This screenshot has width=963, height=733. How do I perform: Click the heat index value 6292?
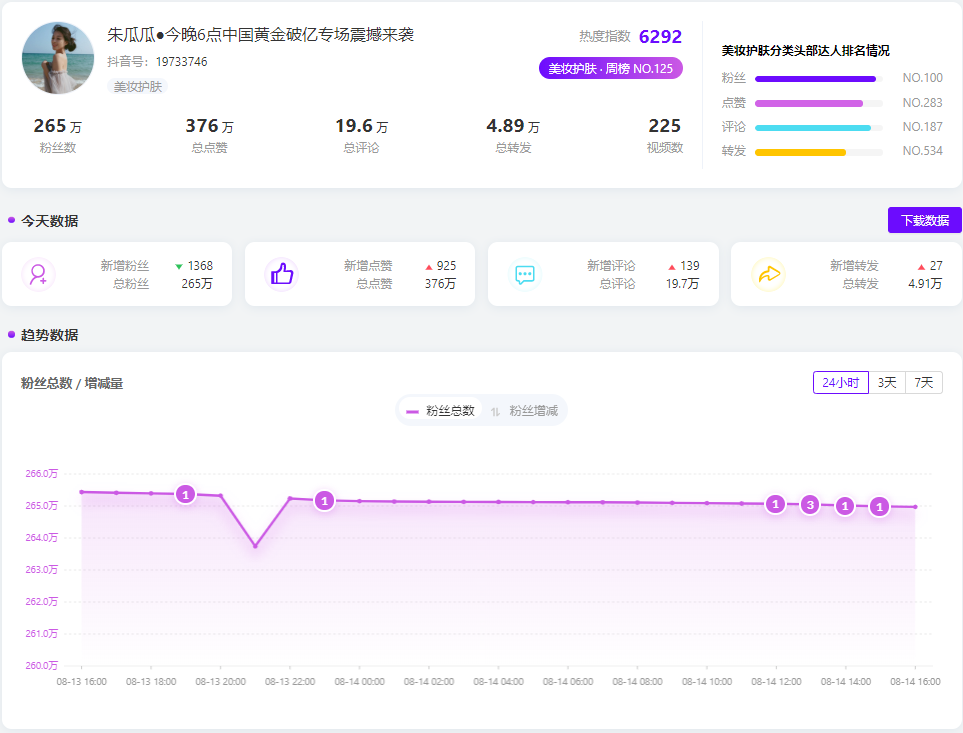tap(662, 37)
